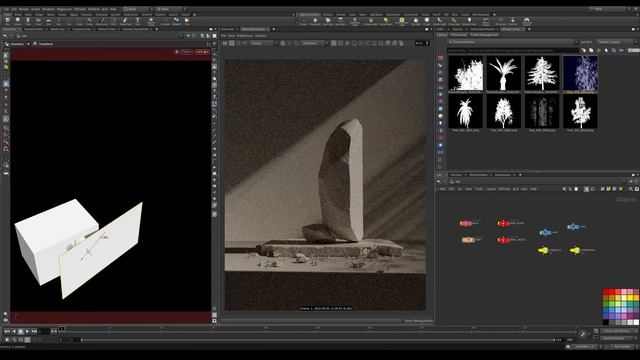Open the Render menu
Viewport: 640px width, 360px height.
pyautogui.click(x=24, y=9)
